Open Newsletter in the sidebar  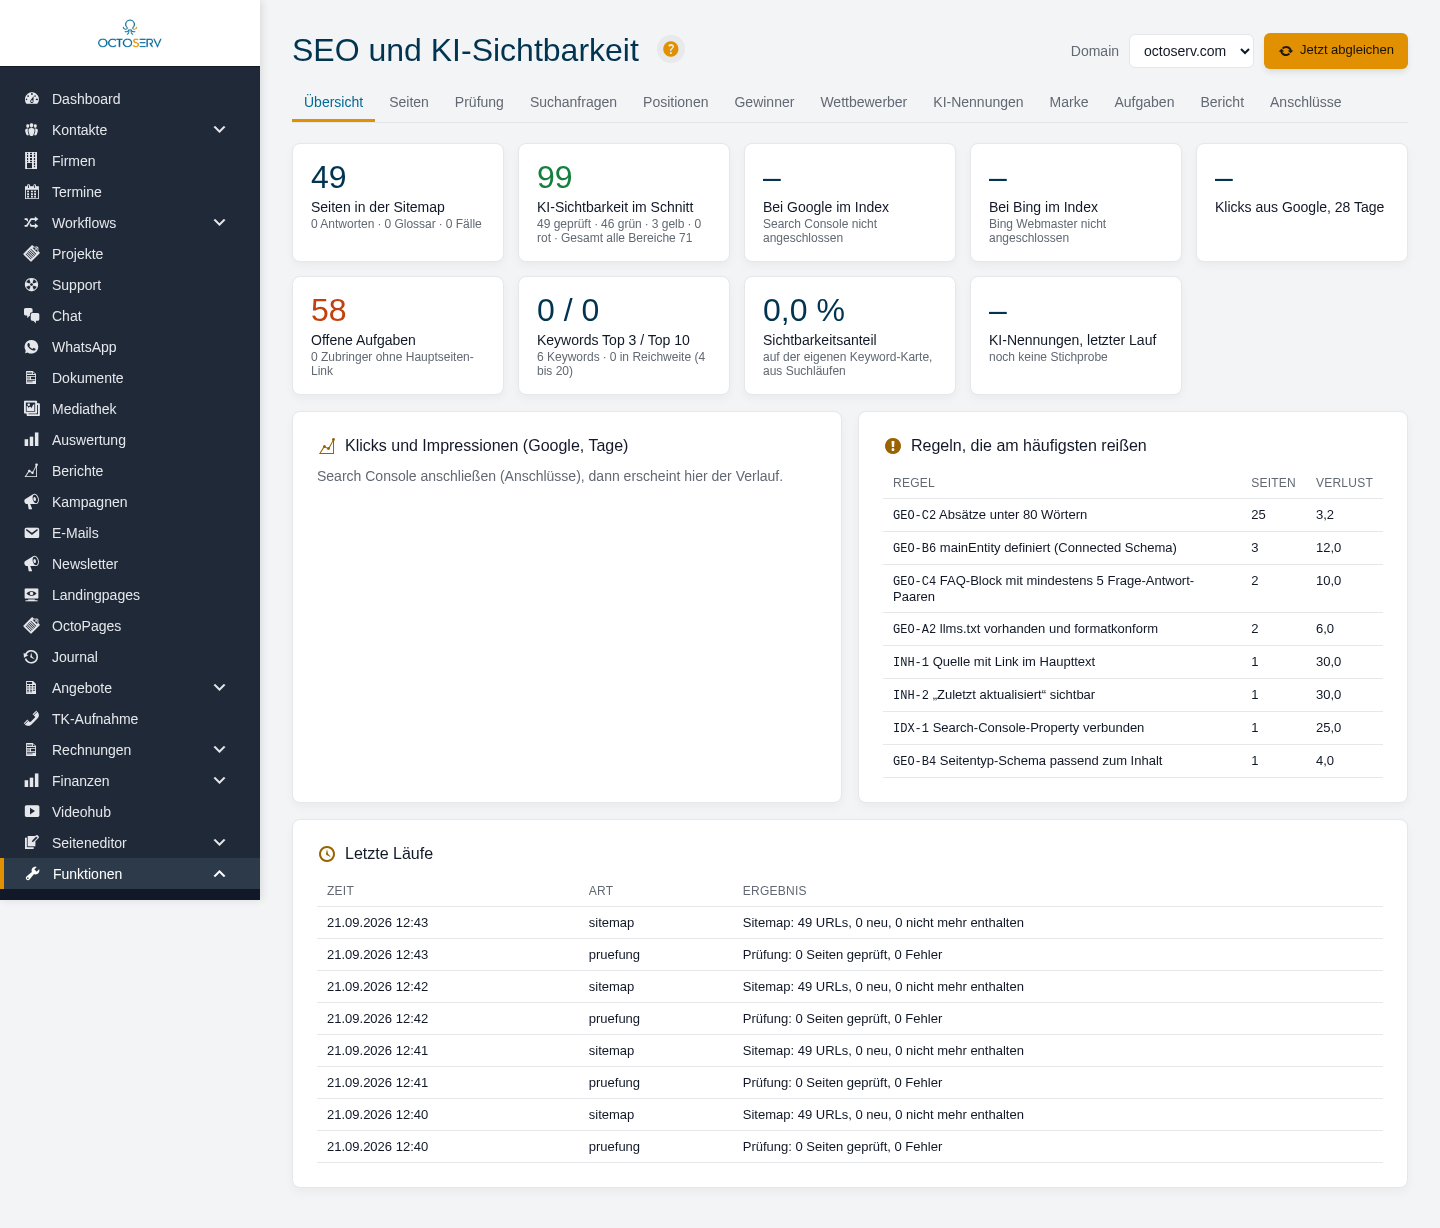point(130,564)
